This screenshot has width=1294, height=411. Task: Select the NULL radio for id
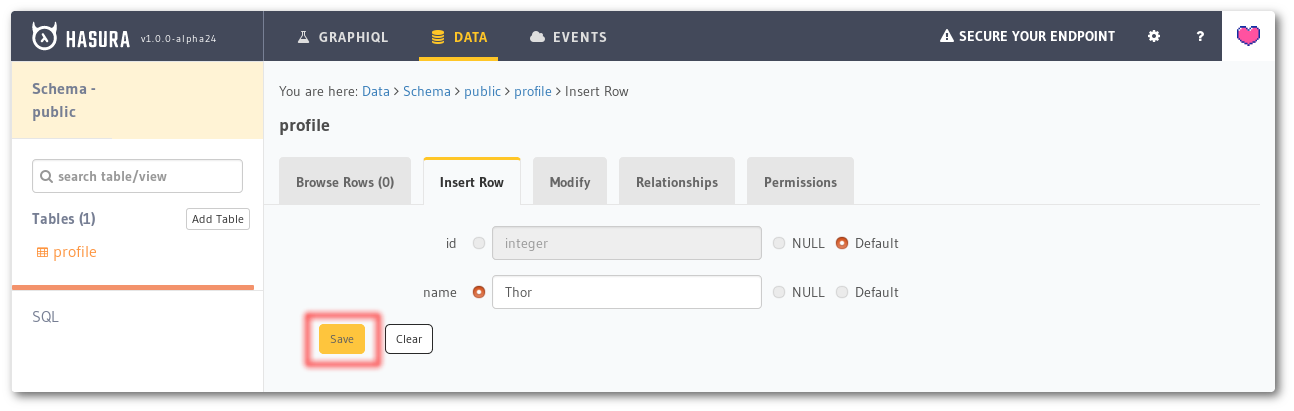pyautogui.click(x=780, y=243)
